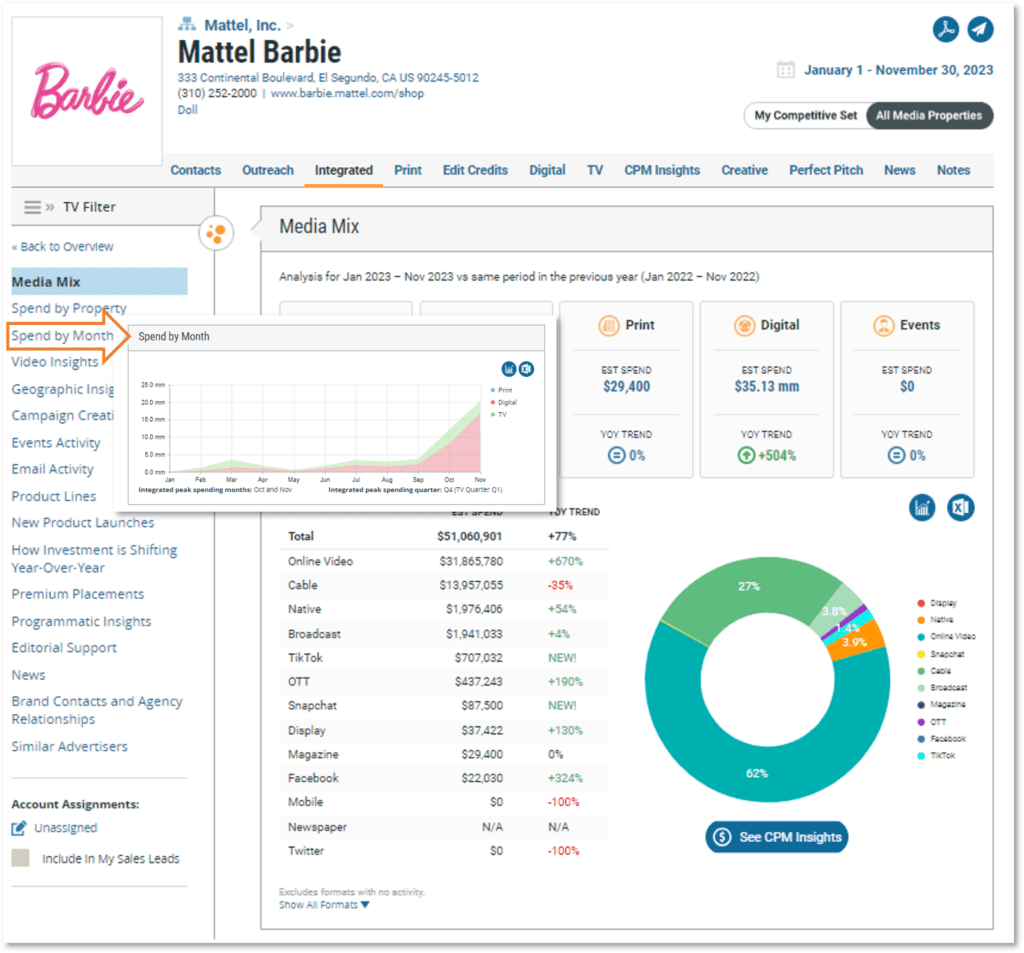This screenshot has height=953, width=1024.
Task: Open Editorial Support in sidebar
Action: point(64,647)
